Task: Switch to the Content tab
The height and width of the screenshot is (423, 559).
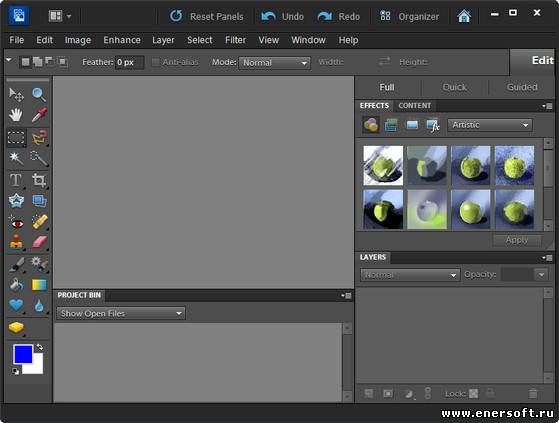Action: click(415, 106)
